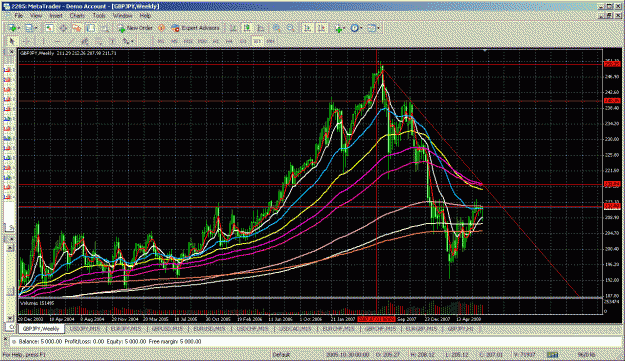Image resolution: width=625 pixels, height=361 pixels.
Task: Switch to M5 timeframe
Action: [x=174, y=41]
